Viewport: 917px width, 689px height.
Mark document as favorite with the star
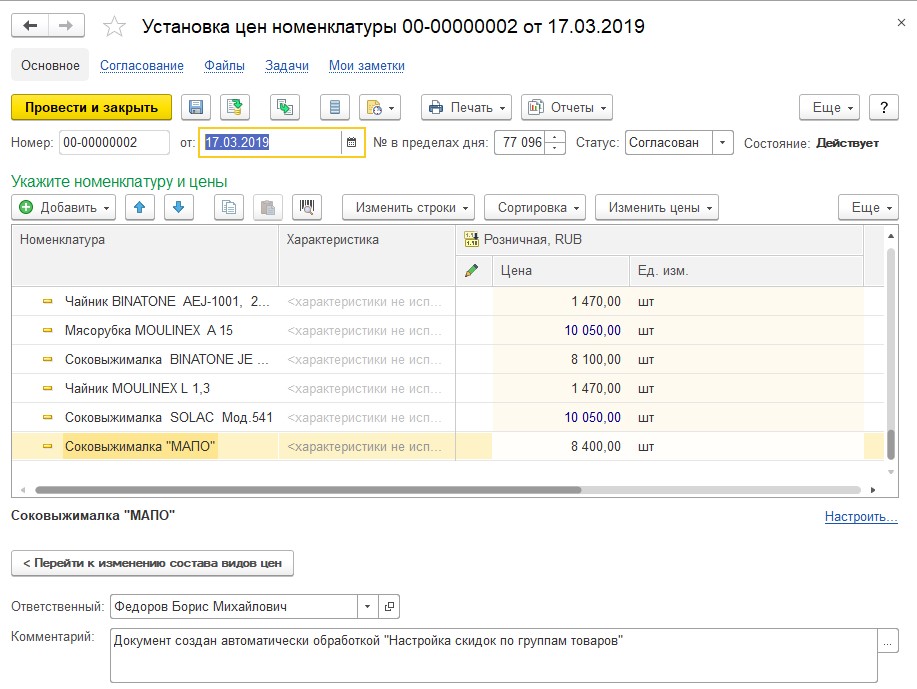tap(114, 26)
